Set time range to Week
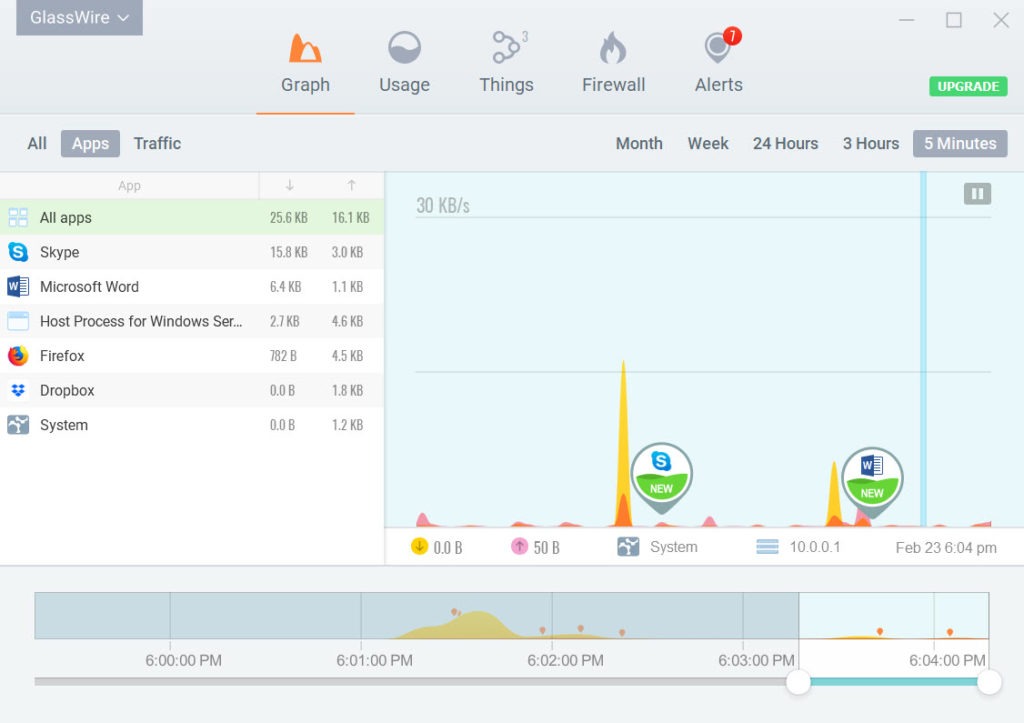This screenshot has width=1024, height=723. [x=708, y=144]
